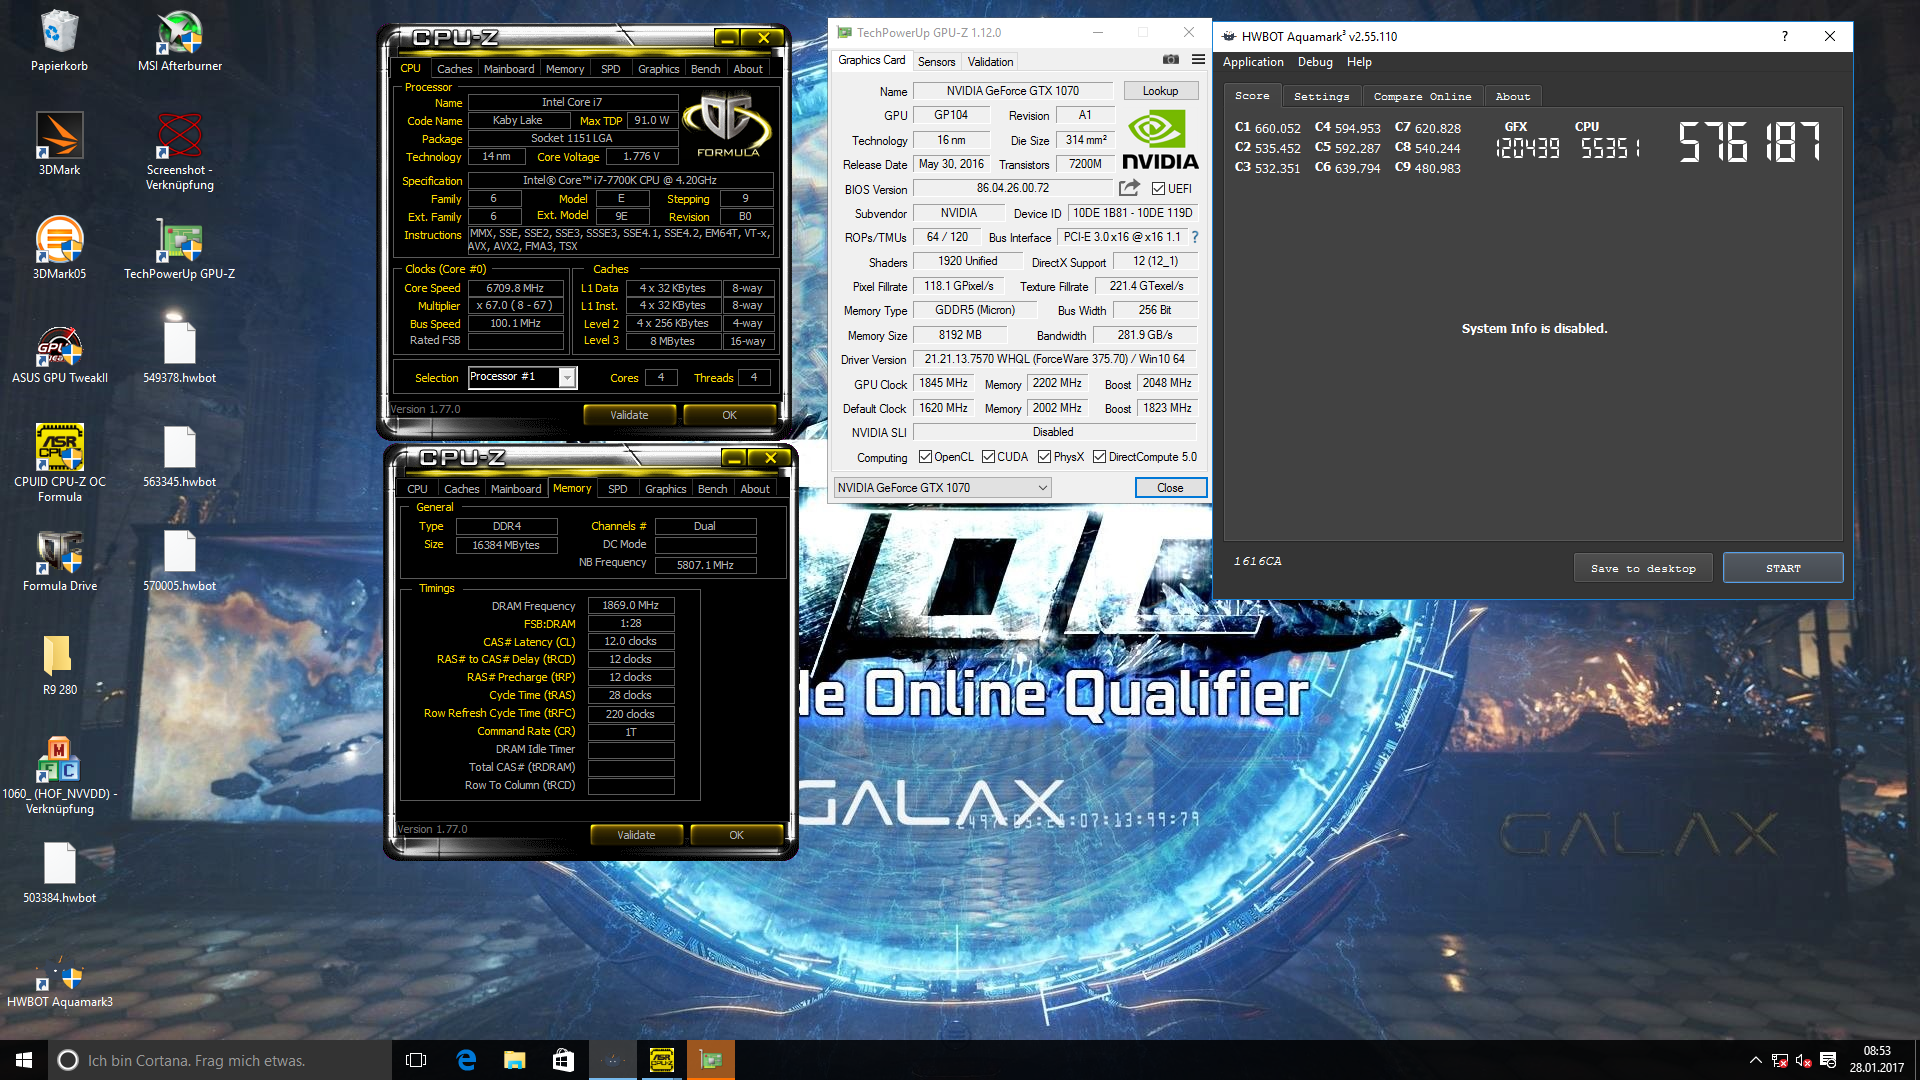Open About tab in upper CPU-Z window
The image size is (1920, 1080).
tap(748, 69)
